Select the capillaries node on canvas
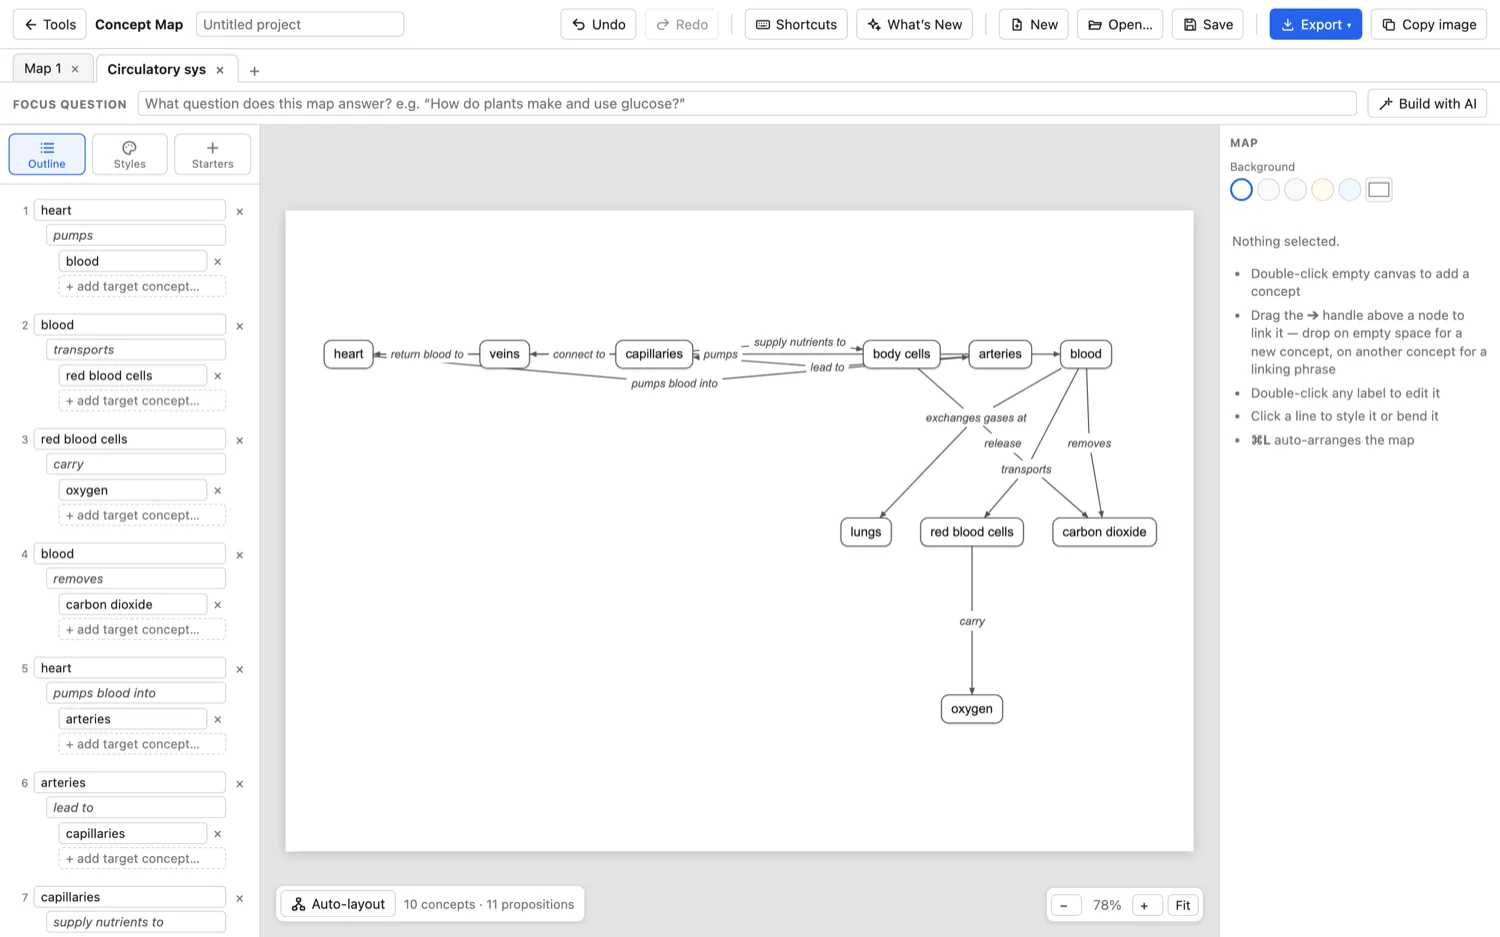The image size is (1500, 937). point(654,354)
